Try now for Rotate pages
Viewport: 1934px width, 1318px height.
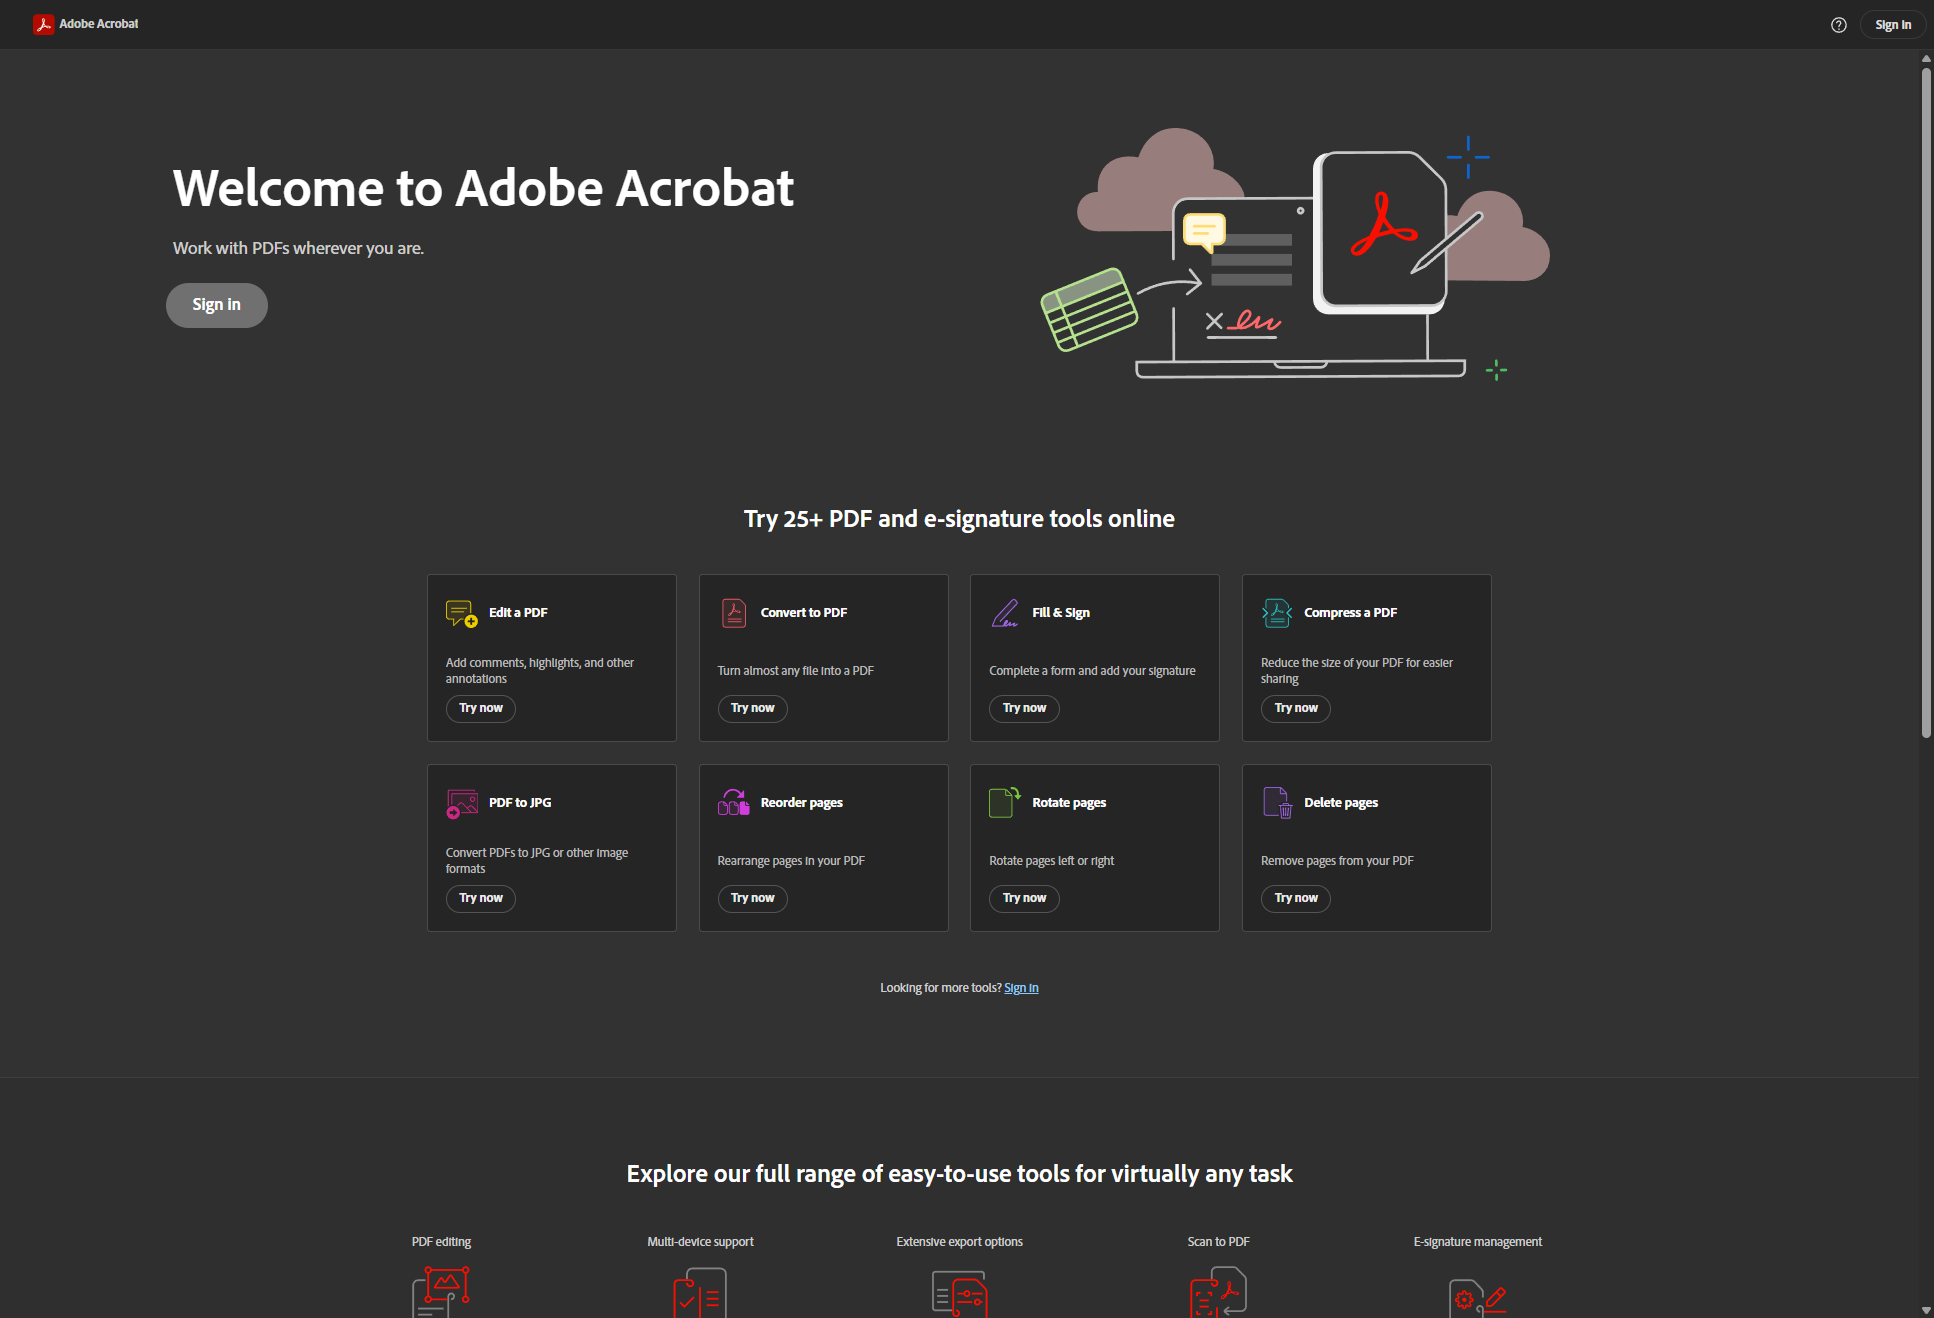[1024, 898]
